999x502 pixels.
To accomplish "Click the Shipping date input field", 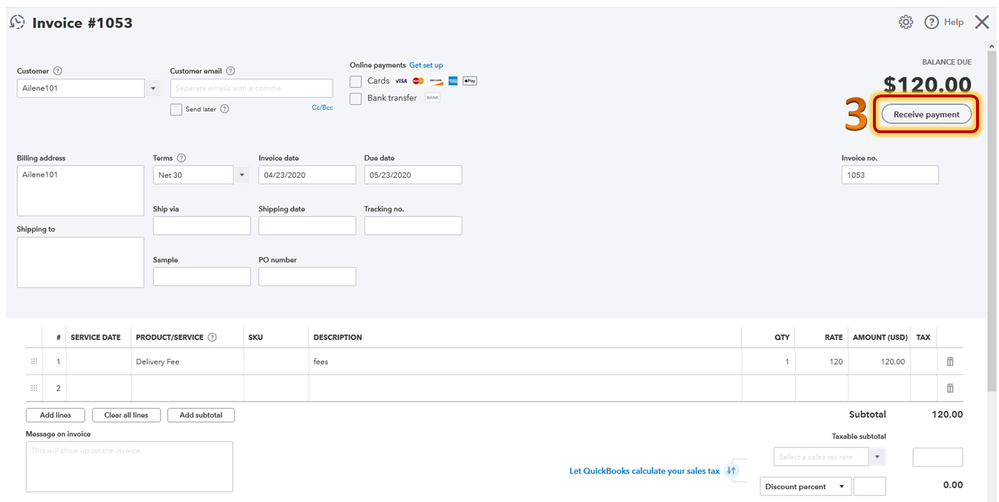I will click(x=307, y=226).
